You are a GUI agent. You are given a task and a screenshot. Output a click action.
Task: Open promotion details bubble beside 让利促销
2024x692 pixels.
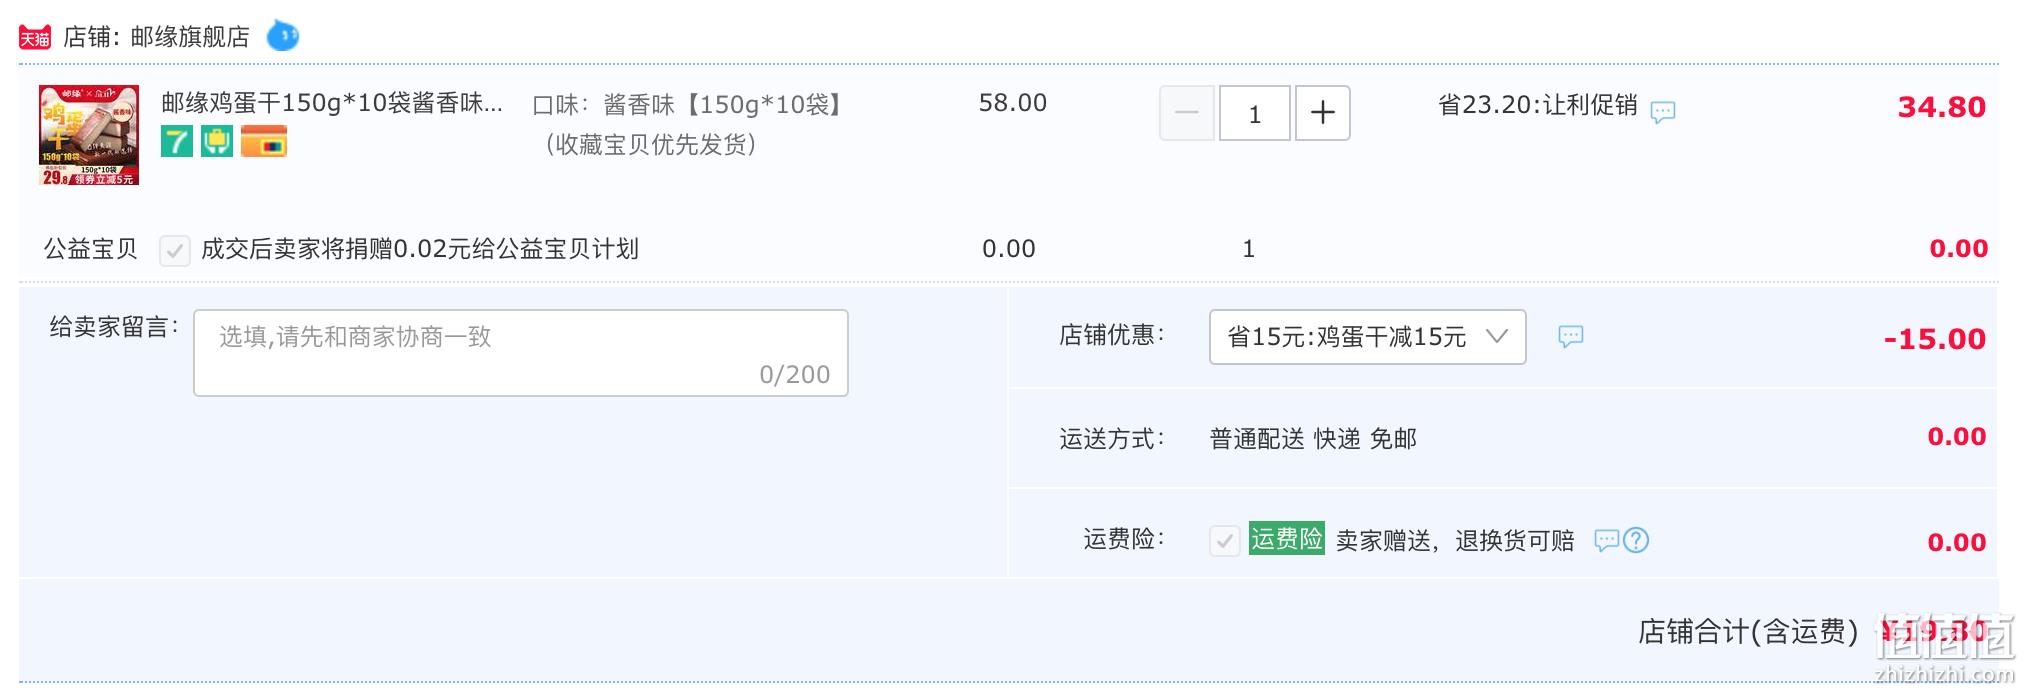click(x=1663, y=111)
